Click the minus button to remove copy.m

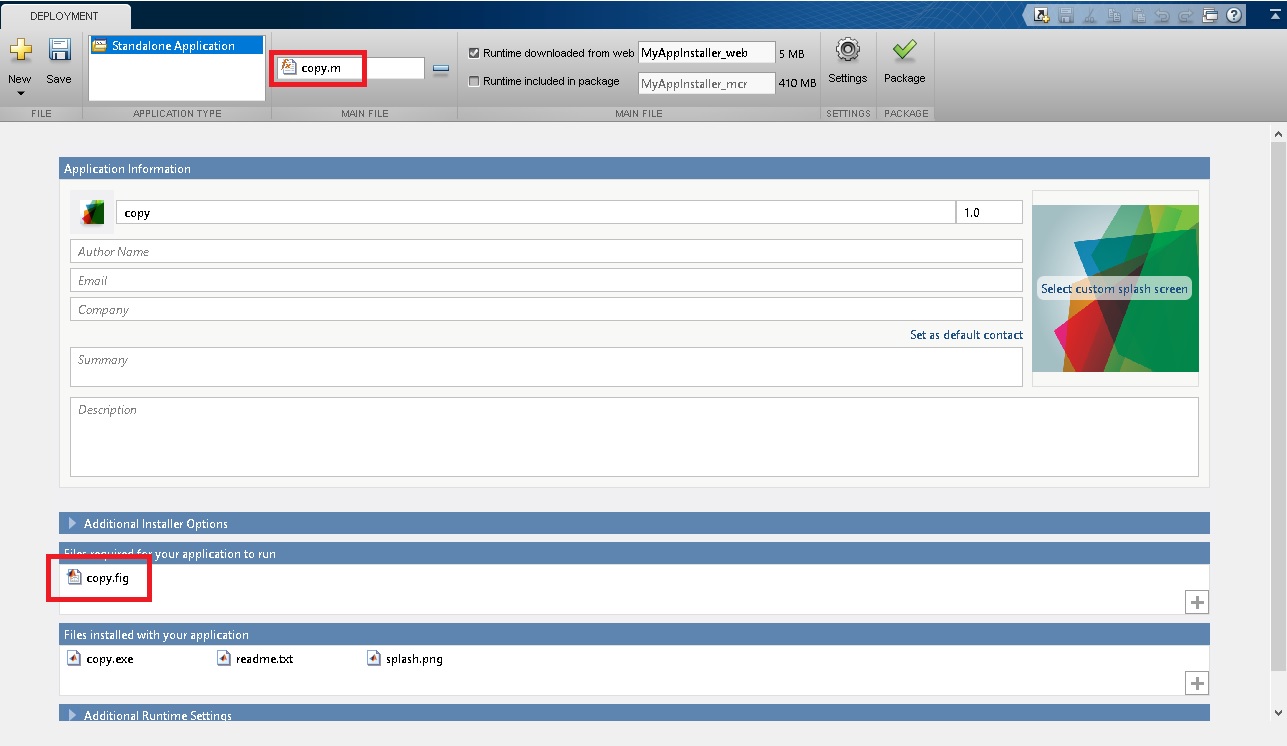pos(441,67)
